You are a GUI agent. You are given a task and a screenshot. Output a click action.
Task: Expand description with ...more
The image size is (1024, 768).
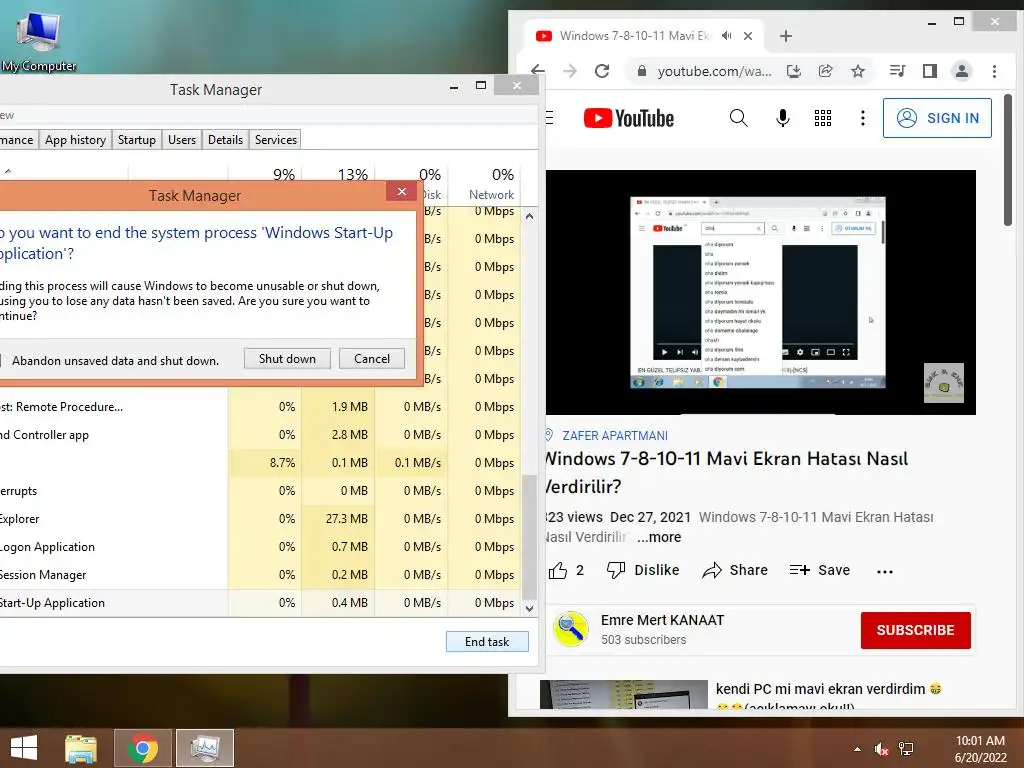[x=659, y=537]
